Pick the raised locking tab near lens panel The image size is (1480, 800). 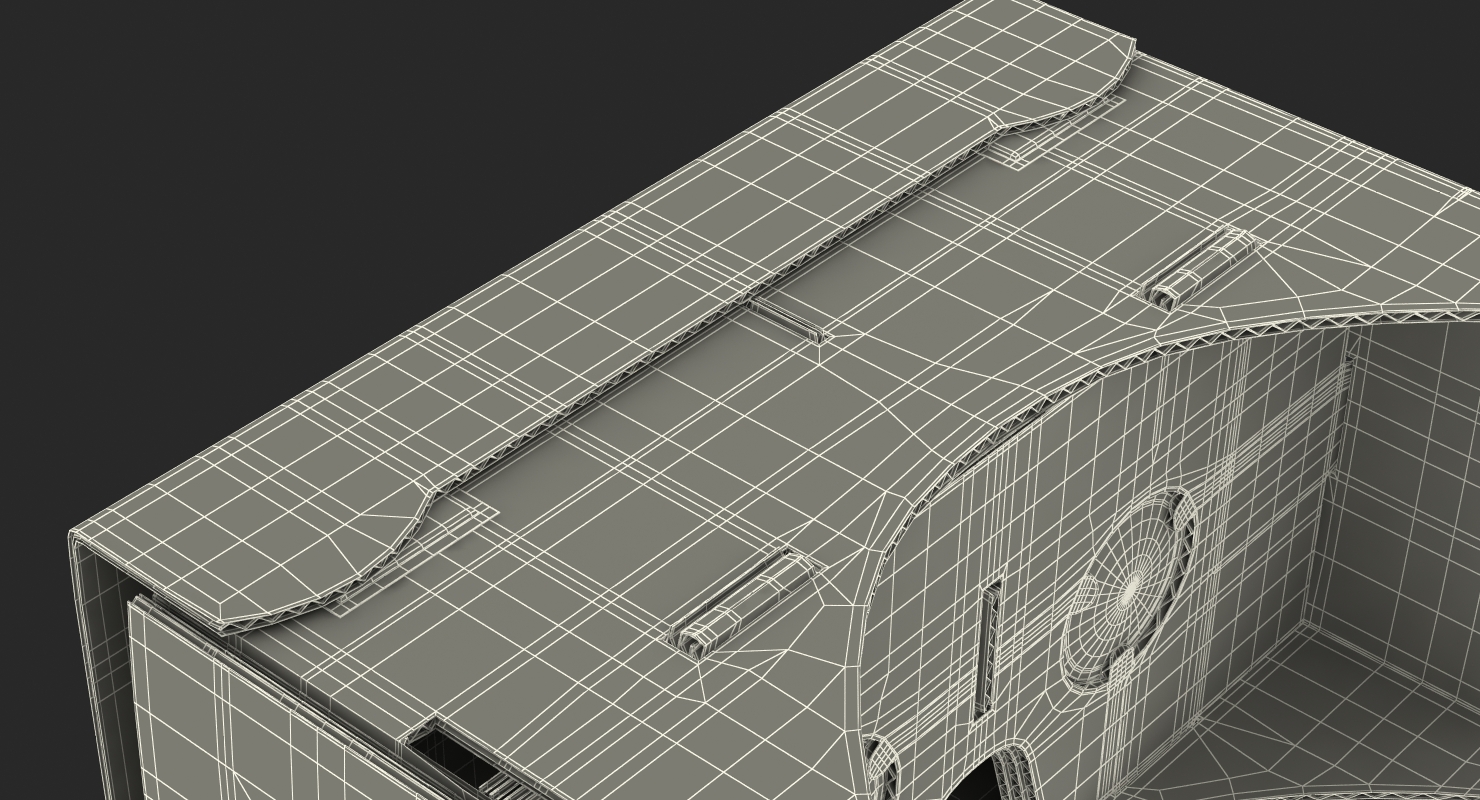[x=743, y=603]
